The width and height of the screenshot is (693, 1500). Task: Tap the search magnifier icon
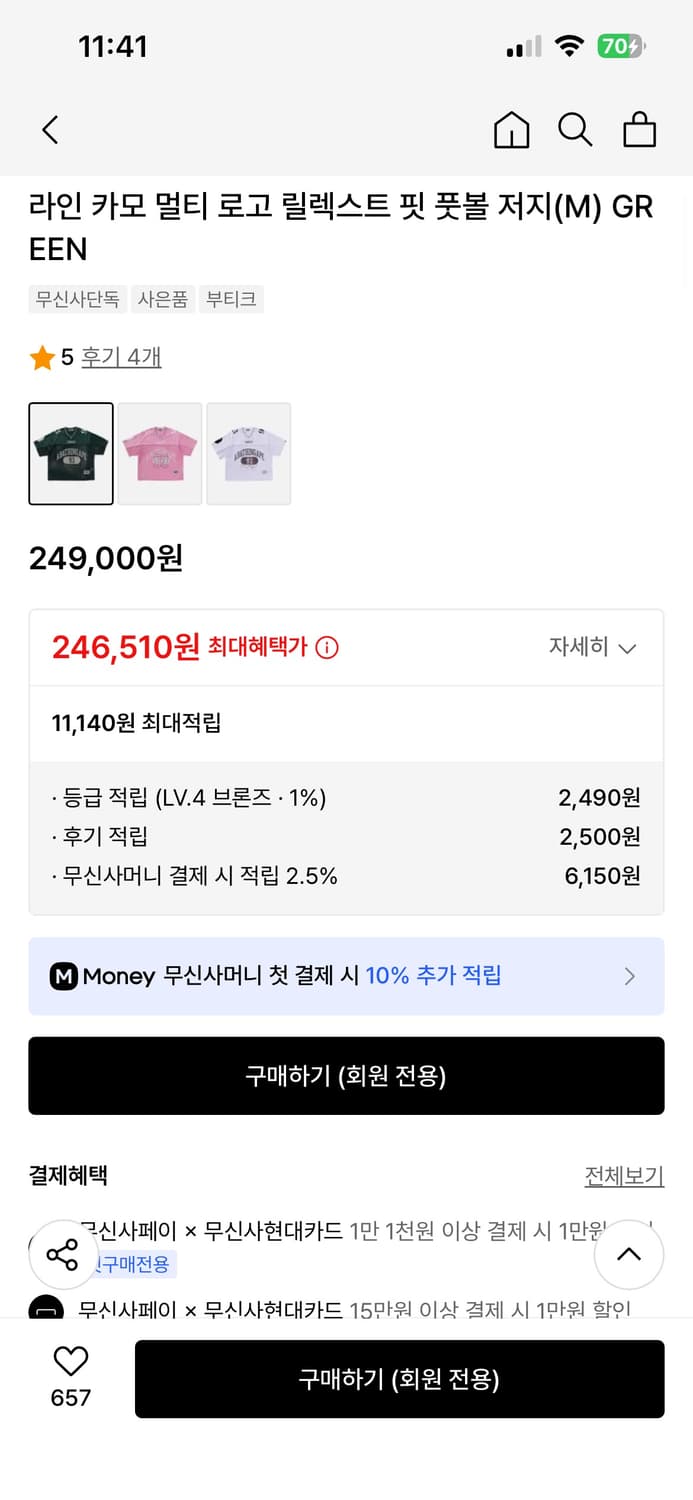tap(575, 130)
